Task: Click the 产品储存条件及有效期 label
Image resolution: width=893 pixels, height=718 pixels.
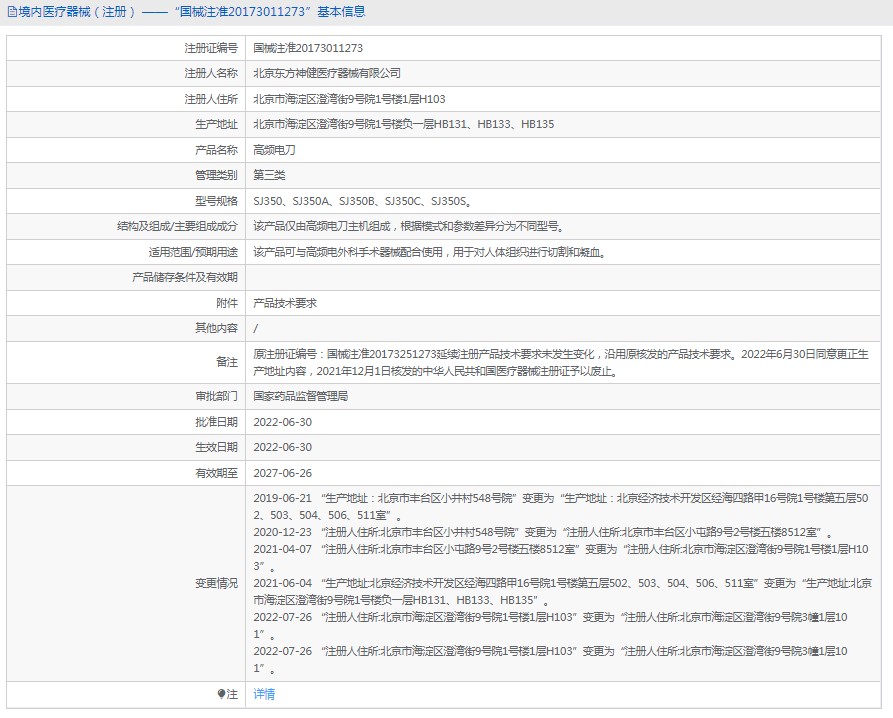Action: [x=185, y=277]
